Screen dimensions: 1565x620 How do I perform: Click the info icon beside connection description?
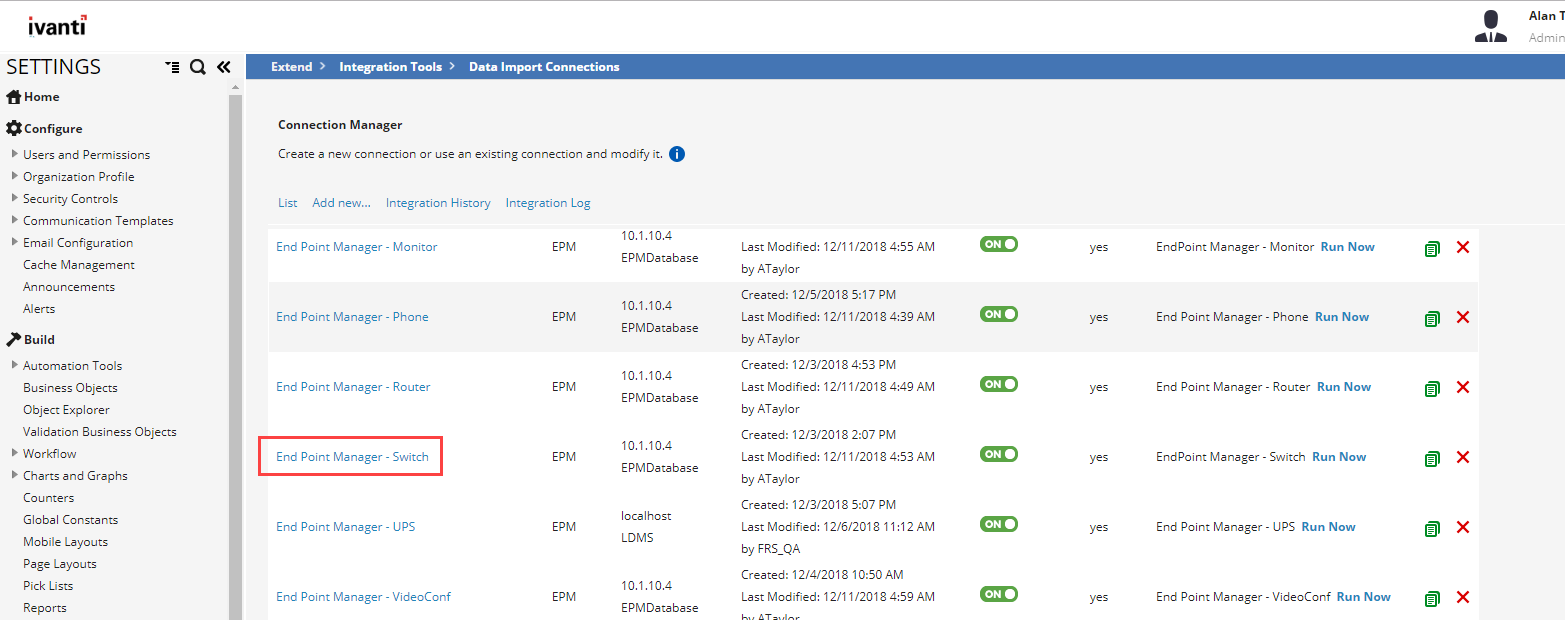click(677, 154)
